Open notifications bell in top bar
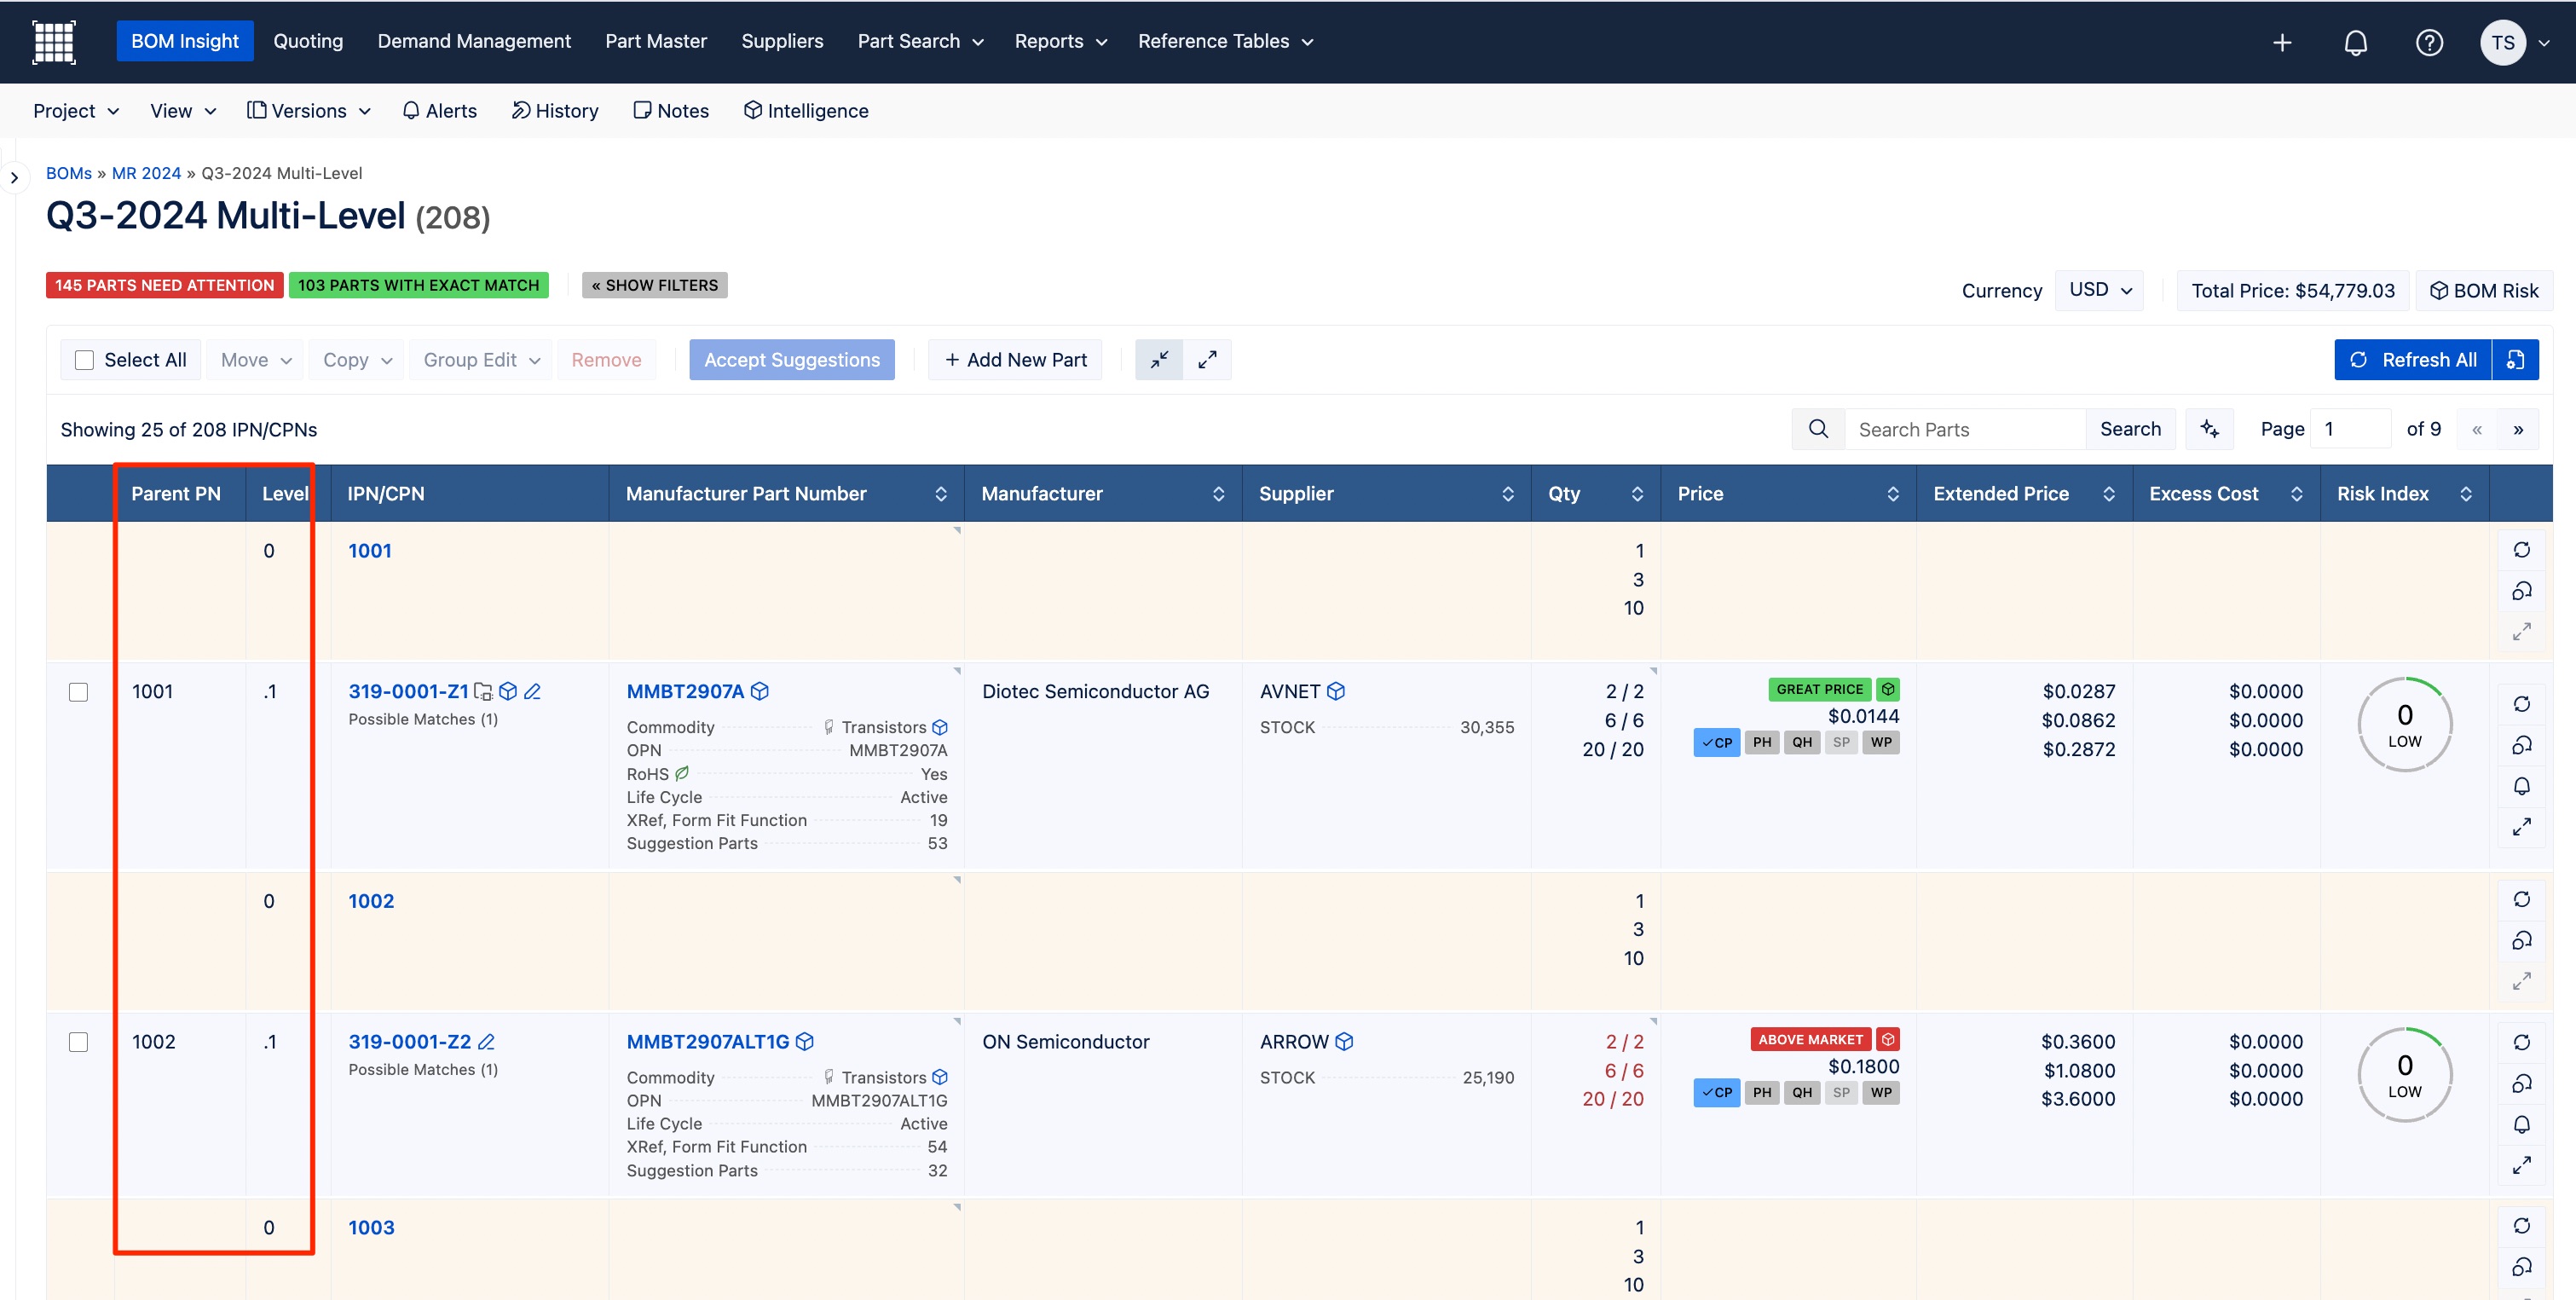The width and height of the screenshot is (2576, 1300). coord(2356,42)
